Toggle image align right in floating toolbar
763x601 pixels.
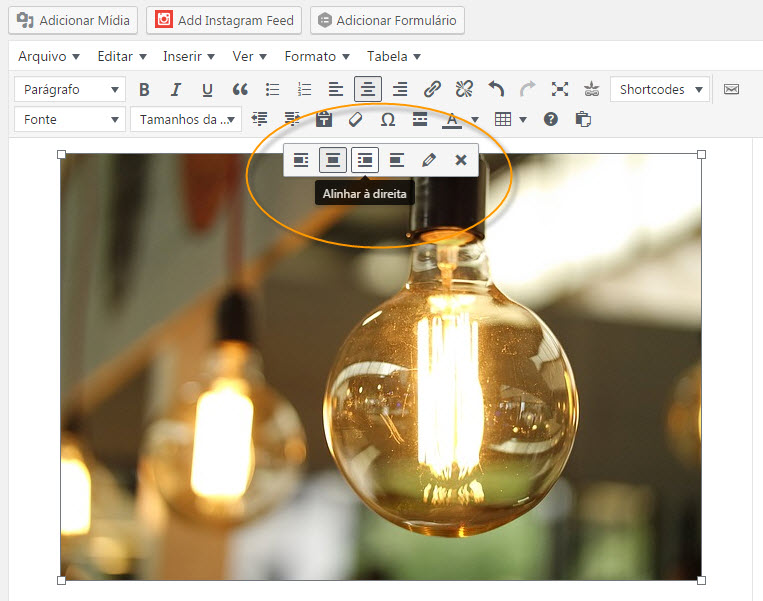point(365,160)
